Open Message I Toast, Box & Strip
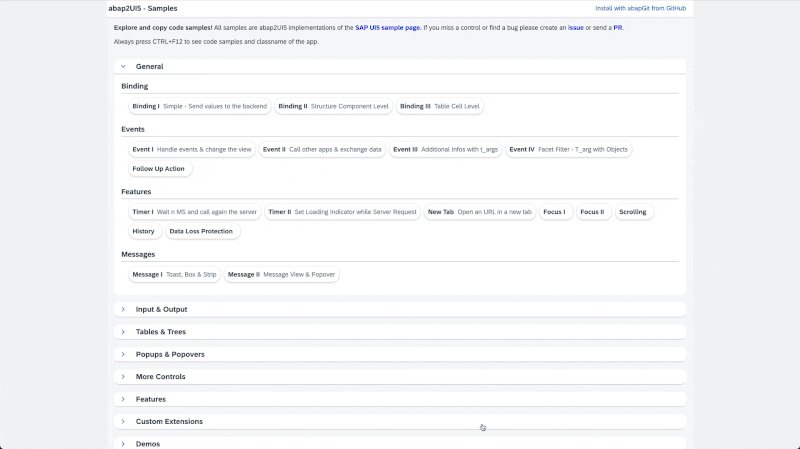Screen dimensions: 800x449 tap(174, 275)
